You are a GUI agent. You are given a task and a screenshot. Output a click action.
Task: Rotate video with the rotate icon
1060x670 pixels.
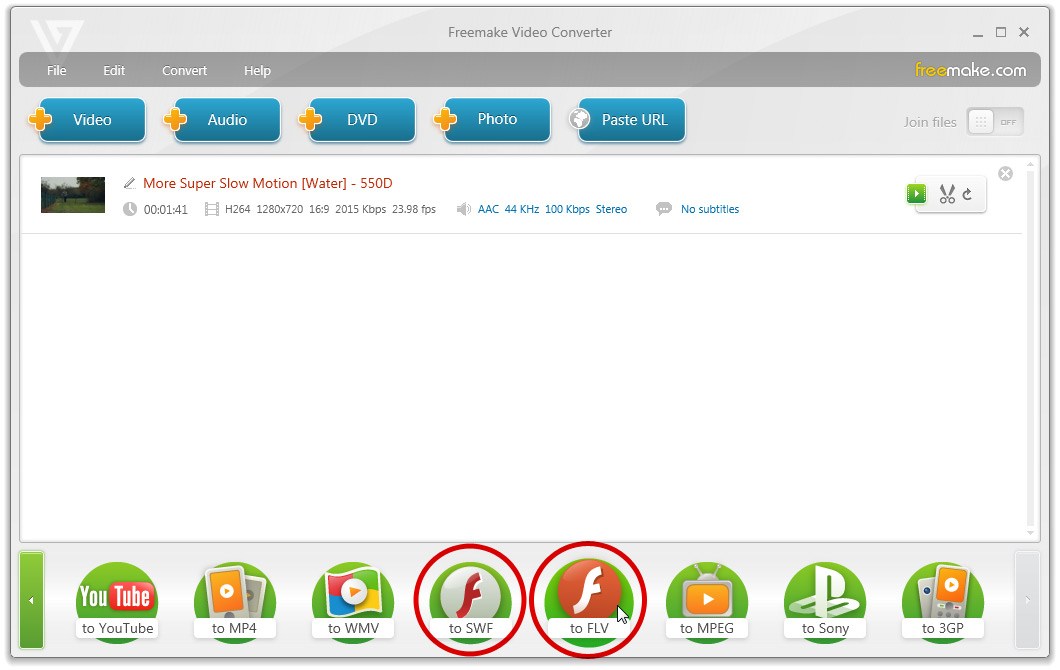tap(968, 195)
